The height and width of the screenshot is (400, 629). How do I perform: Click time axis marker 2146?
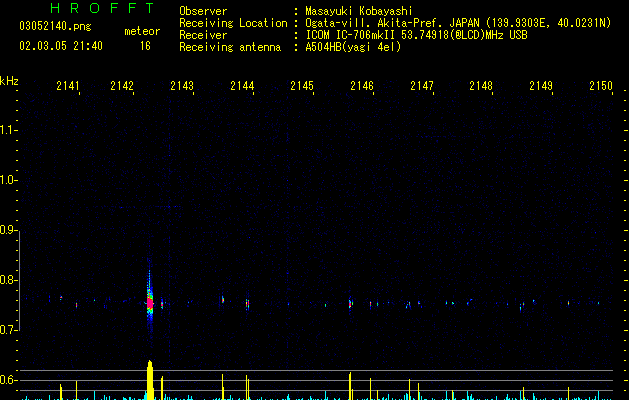(362, 85)
